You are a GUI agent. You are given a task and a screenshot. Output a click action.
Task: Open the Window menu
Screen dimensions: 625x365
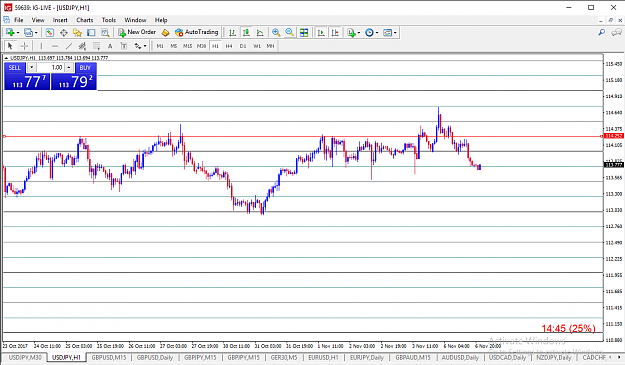tap(135, 20)
